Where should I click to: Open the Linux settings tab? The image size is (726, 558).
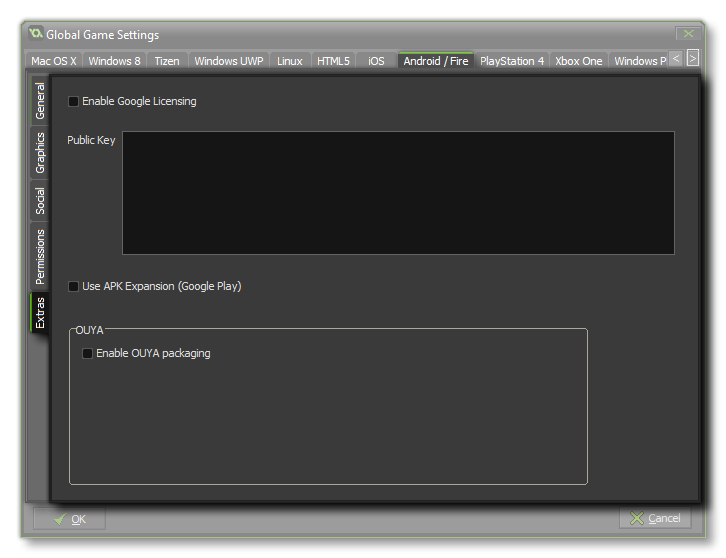click(x=290, y=61)
